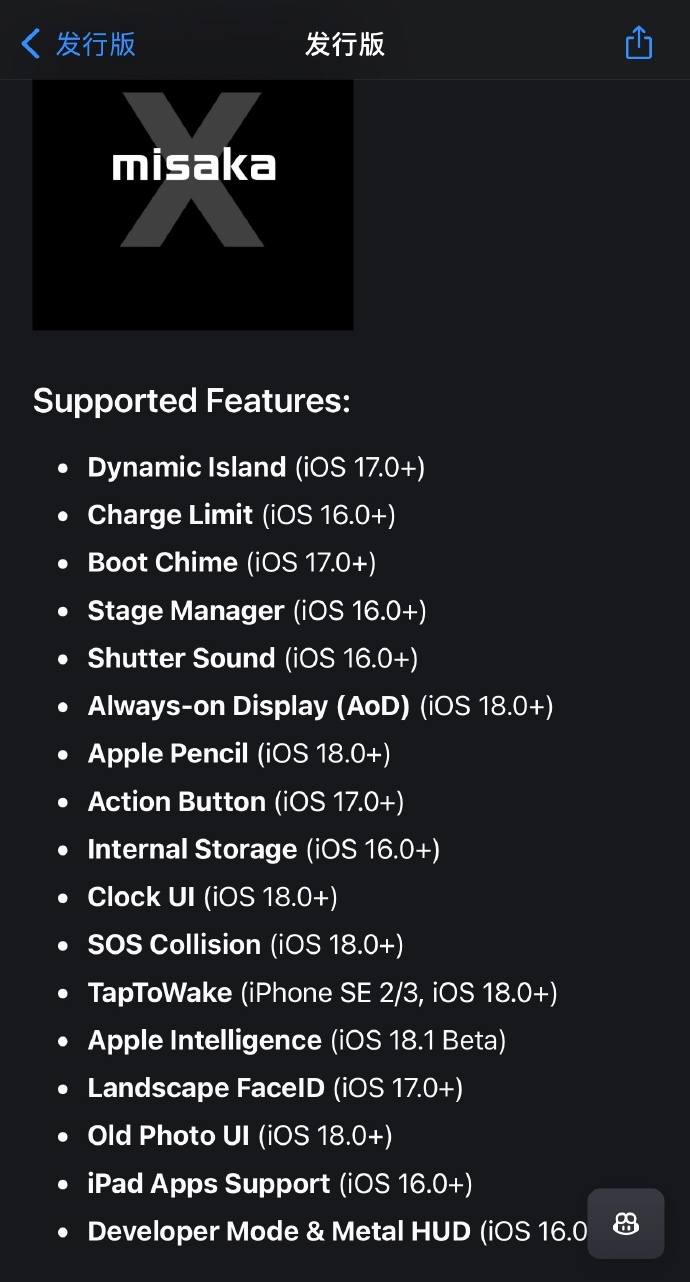Tap the Supported Features heading
Viewport: 690px width, 1282px height.
pyautogui.click(x=192, y=401)
